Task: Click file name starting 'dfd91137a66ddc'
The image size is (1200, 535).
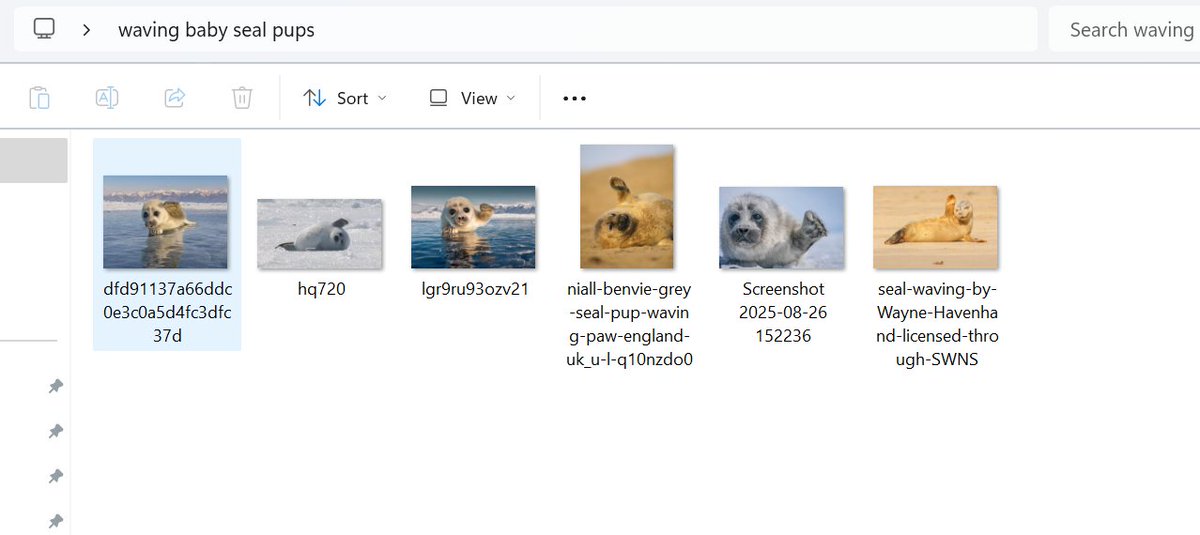Action: tap(167, 312)
